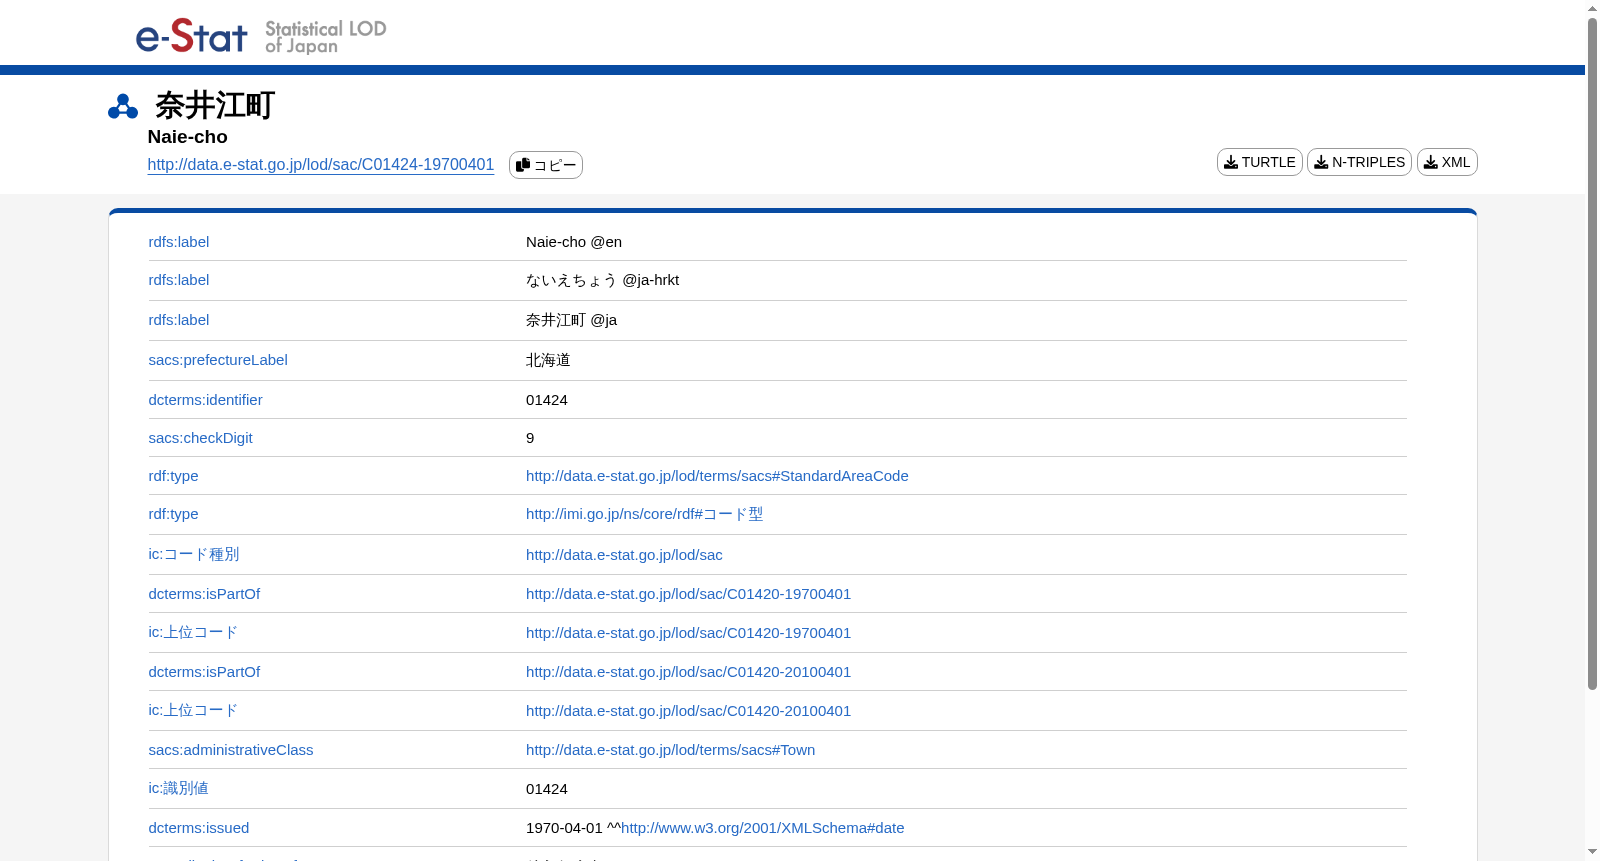
Task: Open the rdfs:label property for Naie-cho @en
Action: coord(179,242)
